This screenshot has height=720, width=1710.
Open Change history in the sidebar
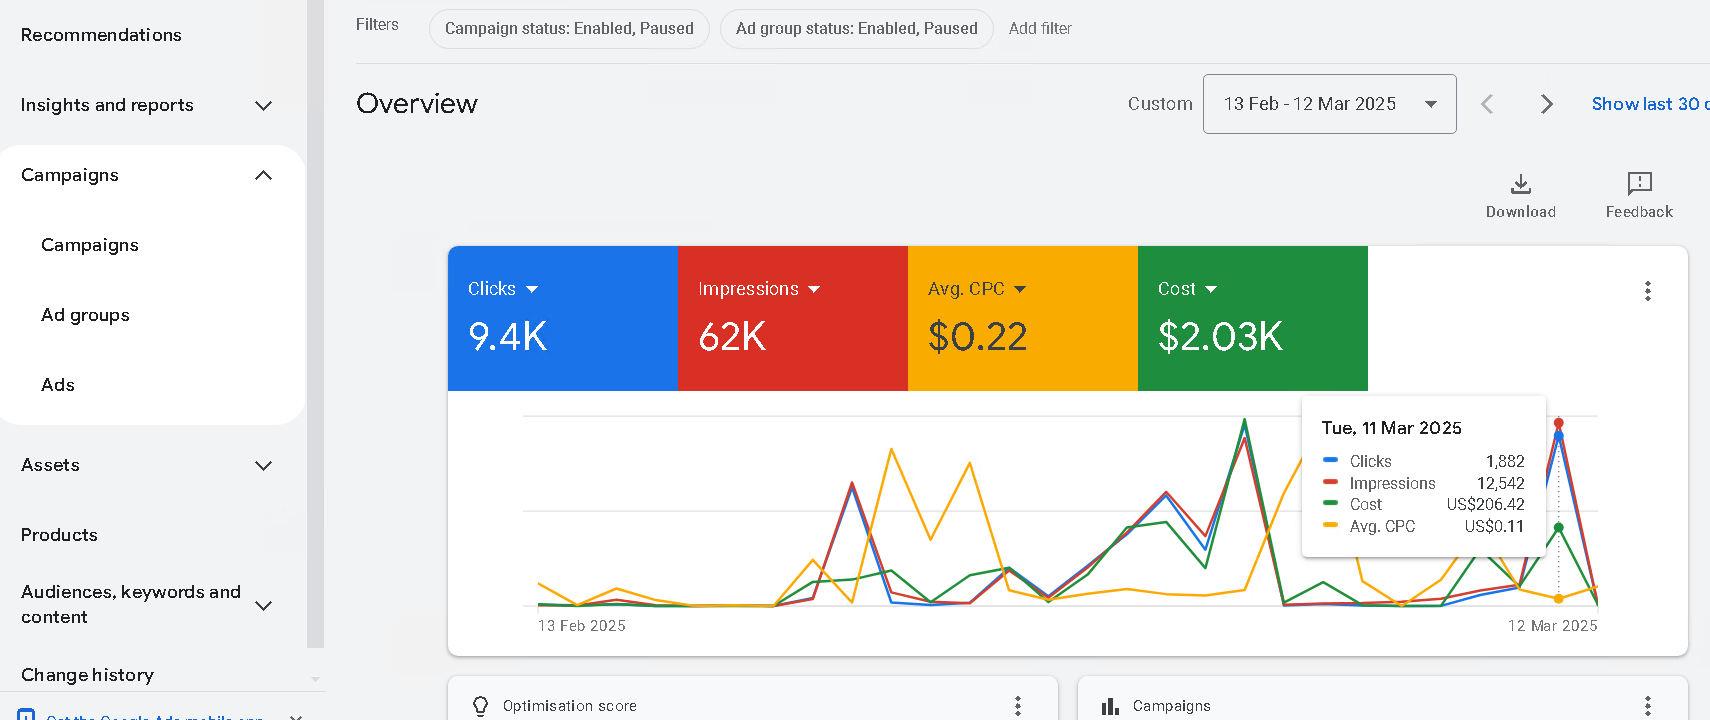click(87, 675)
